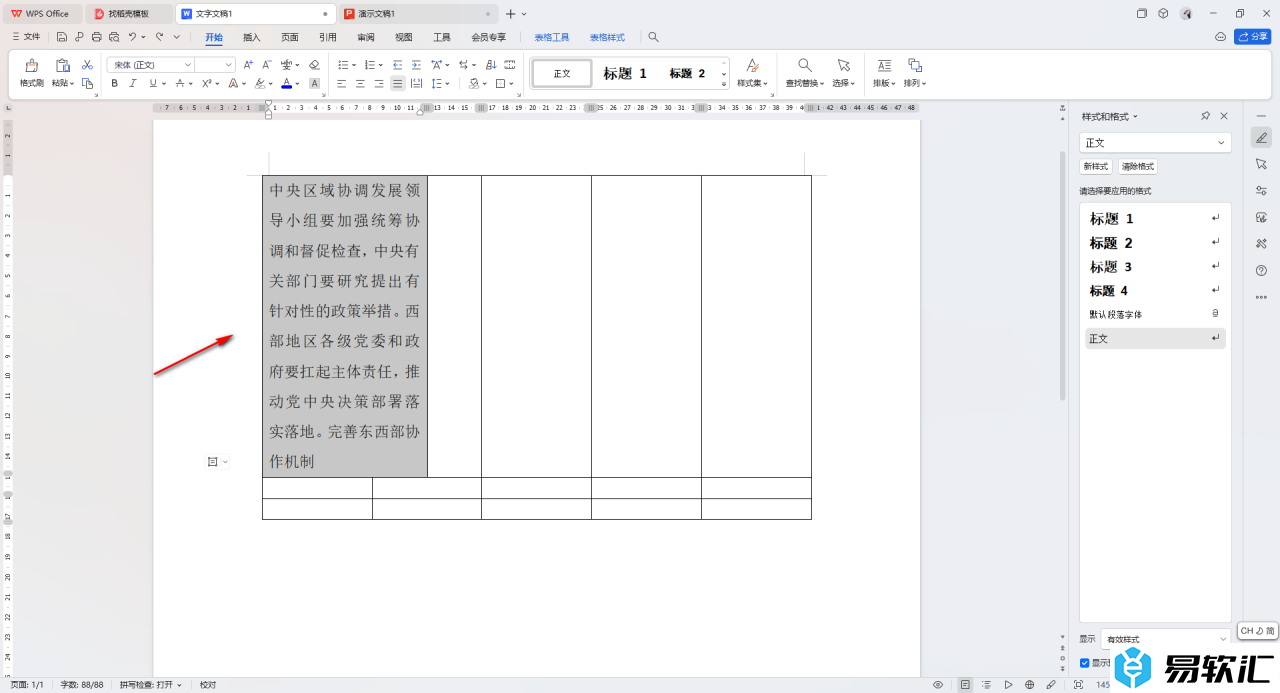Image resolution: width=1280 pixels, height=693 pixels.
Task: Toggle page view mode in status bar
Action: coord(965,685)
